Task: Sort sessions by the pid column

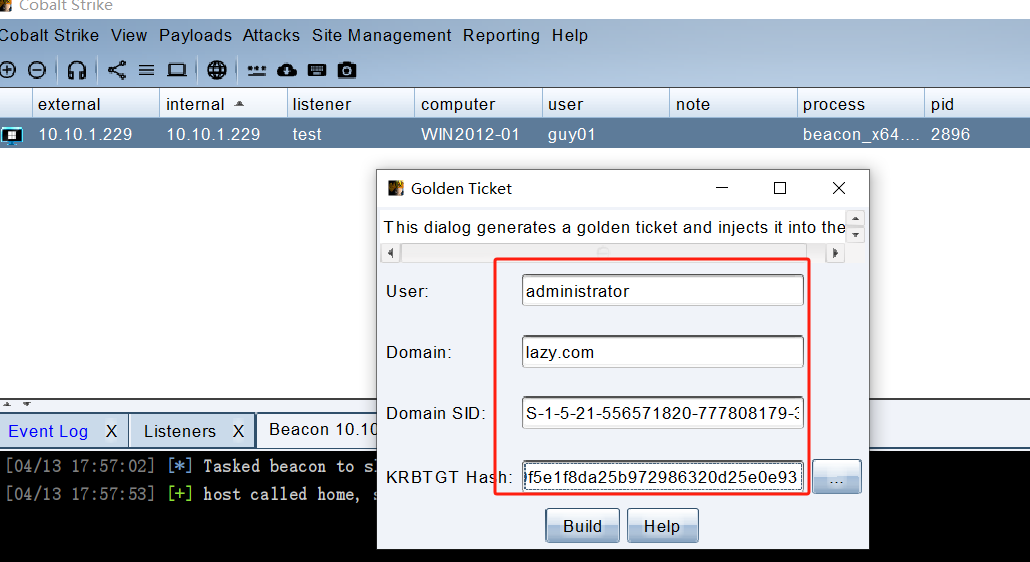Action: point(977,104)
